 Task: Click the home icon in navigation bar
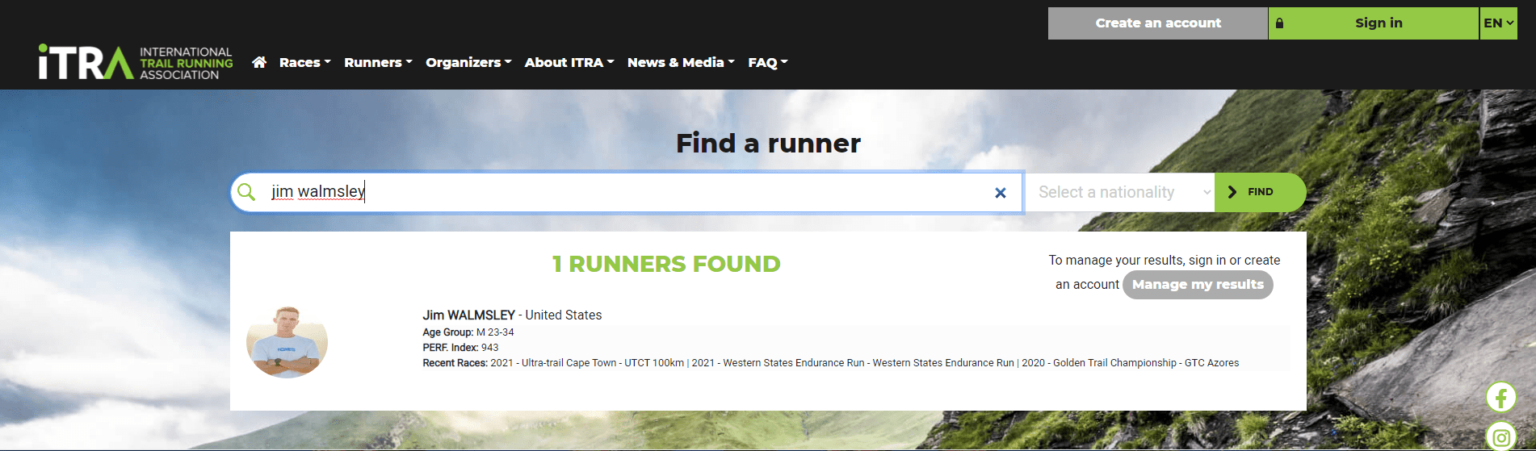[259, 62]
